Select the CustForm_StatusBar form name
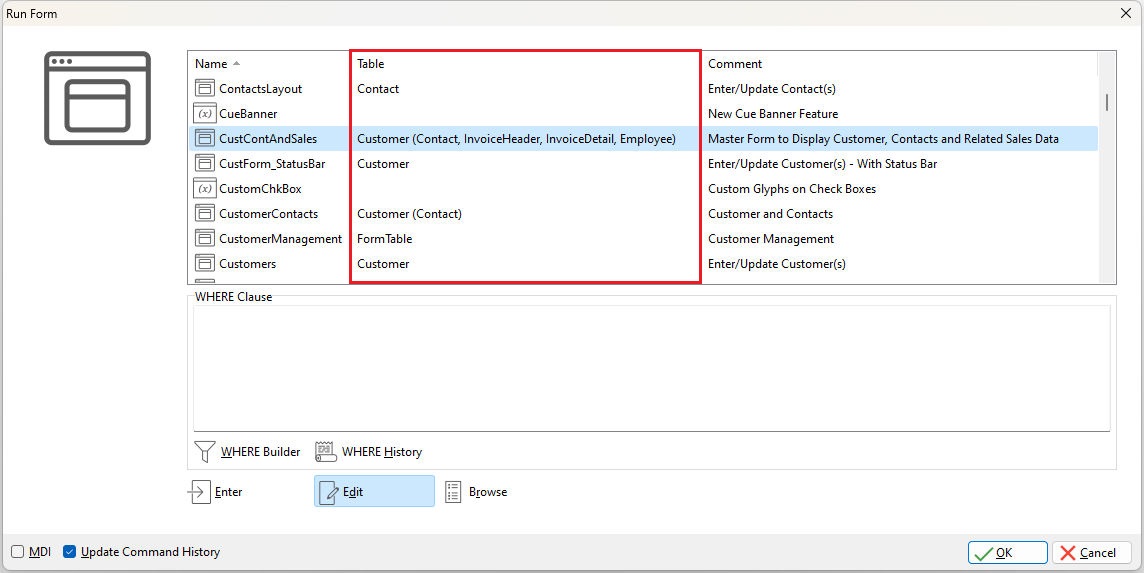Screen dimensions: 1144x573 [x=272, y=164]
